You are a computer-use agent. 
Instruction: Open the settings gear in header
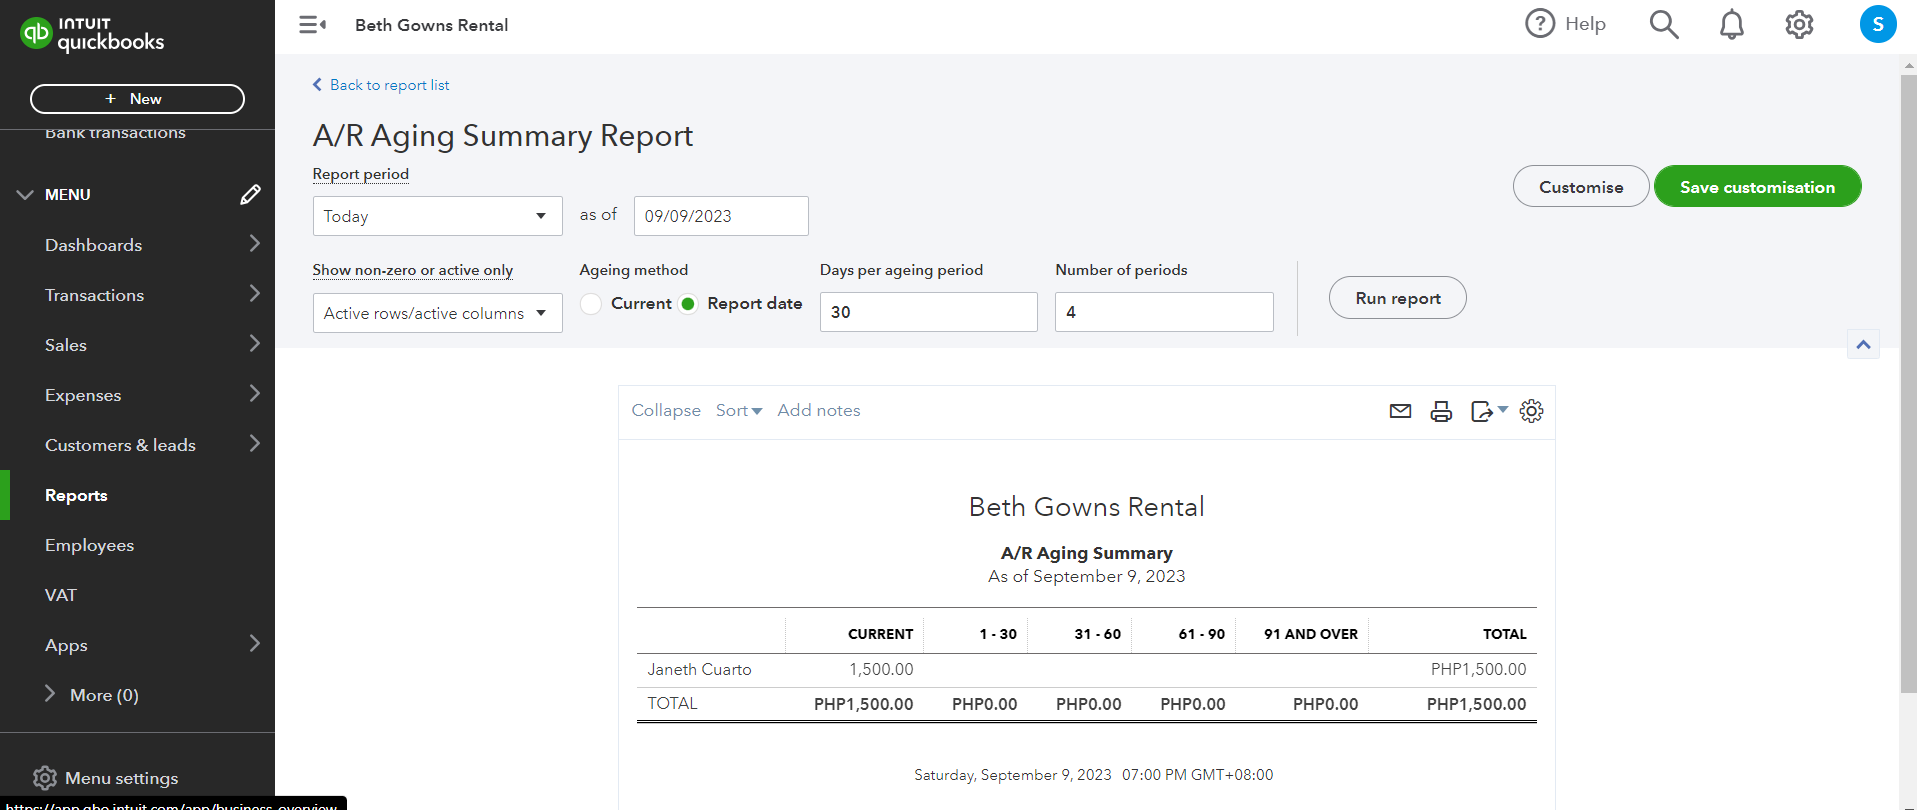click(1799, 24)
